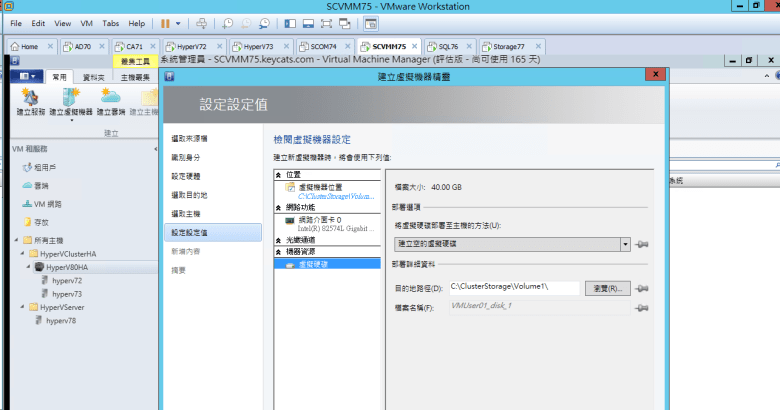Viewport: 780px width, 410px height.
Task: Pin the virtual disk deployment method setting
Action: 640,244
